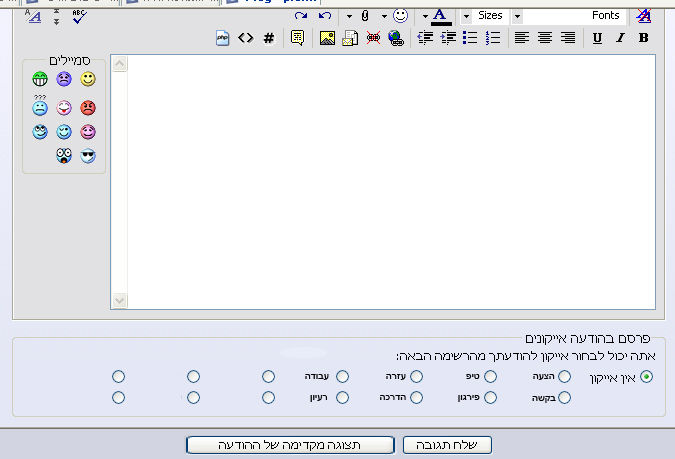This screenshot has height=459, width=675.
Task: Select the רעיון post icon option
Action: tap(342, 397)
